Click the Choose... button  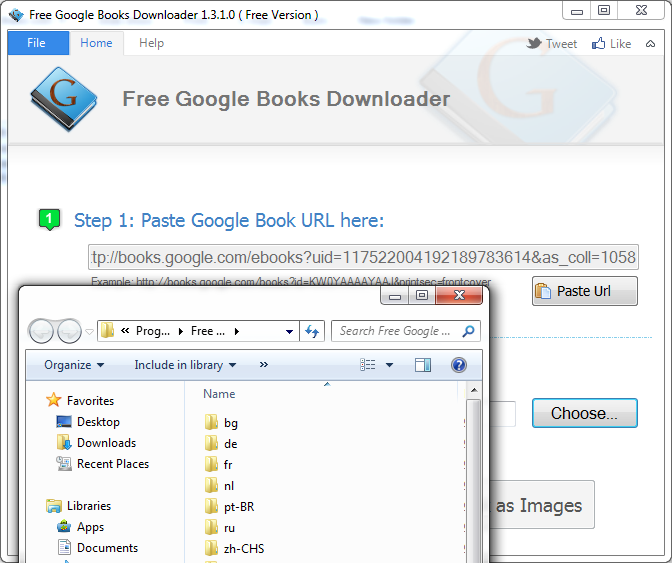point(585,413)
